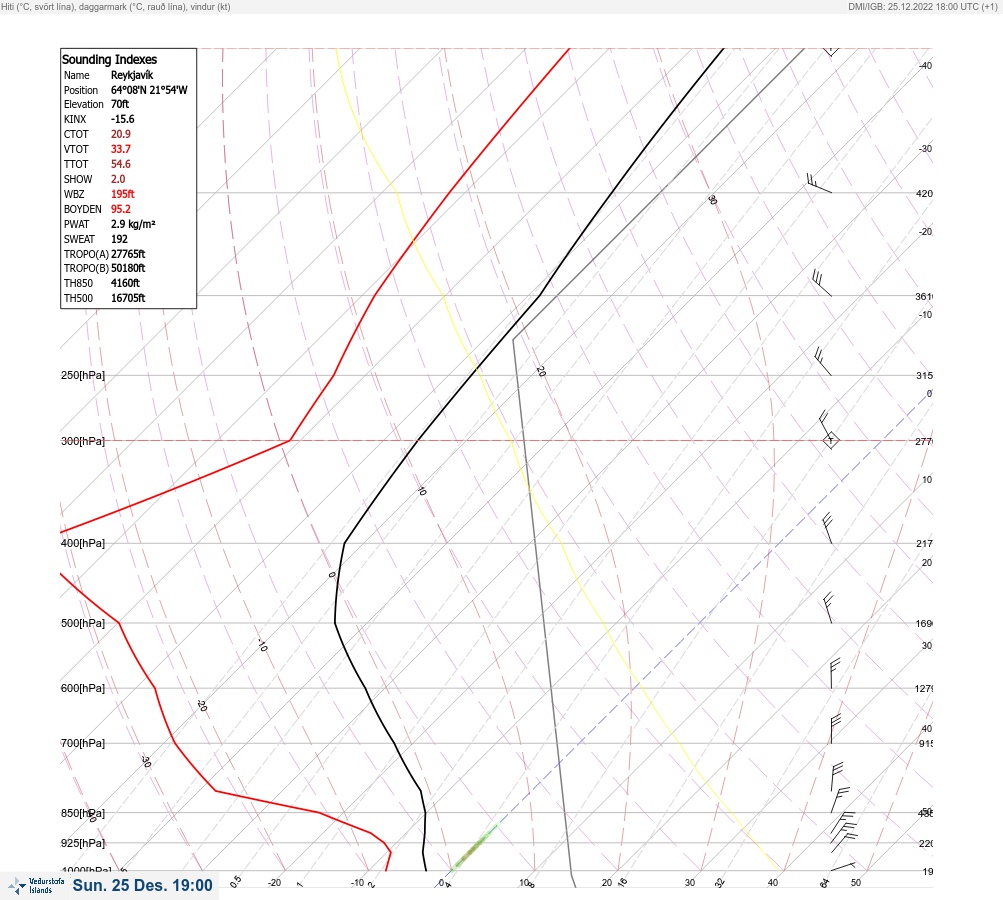Click the TTOT value 54.6
The height and width of the screenshot is (900, 1003).
click(x=120, y=164)
